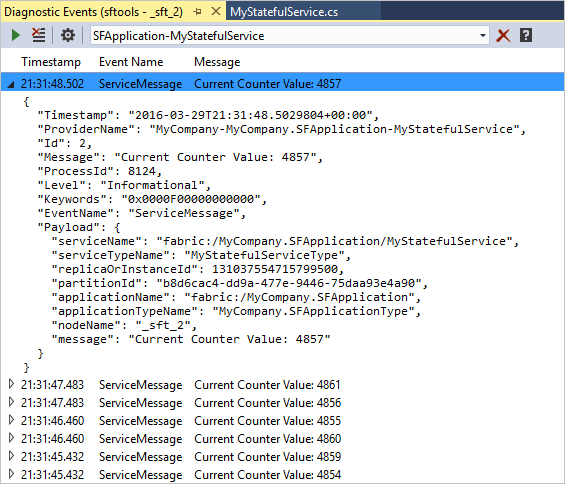Click the "ProcessId": 8124 line
Viewport: 565px width, 484px height.
100,171
